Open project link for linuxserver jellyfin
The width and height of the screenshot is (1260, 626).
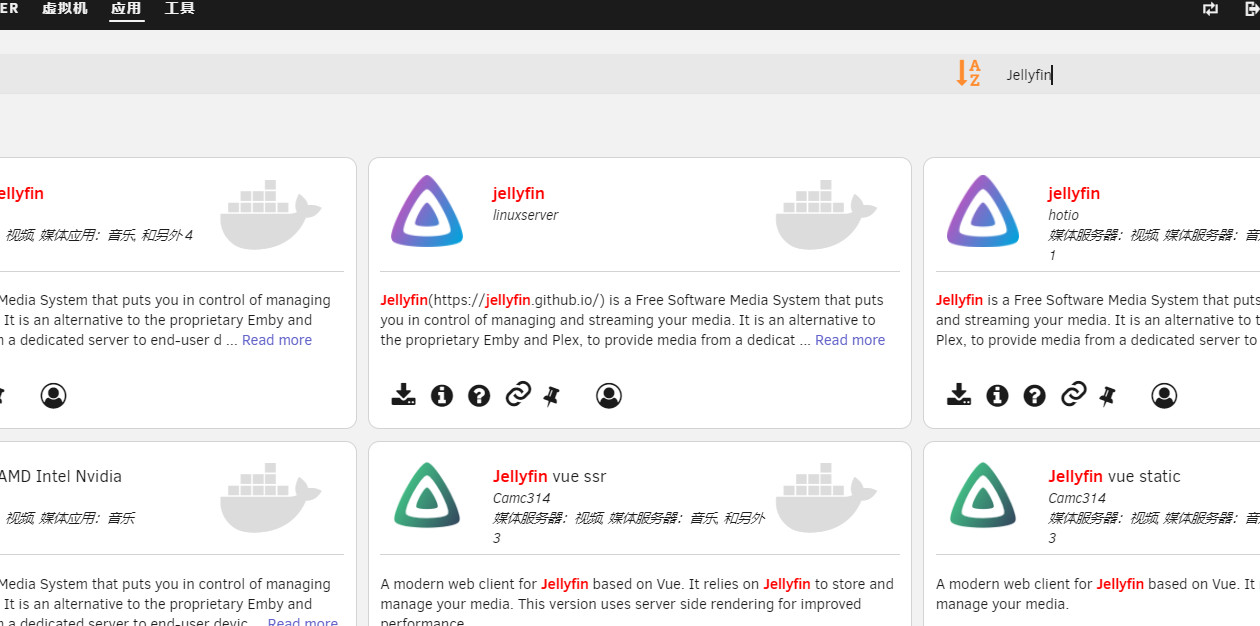[518, 394]
